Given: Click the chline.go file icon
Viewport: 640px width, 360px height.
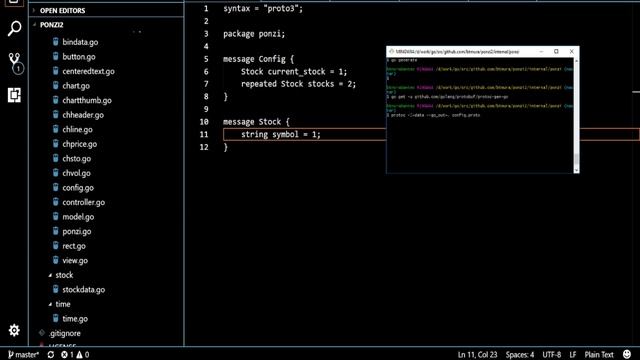Looking at the screenshot, I should pyautogui.click(x=56, y=129).
